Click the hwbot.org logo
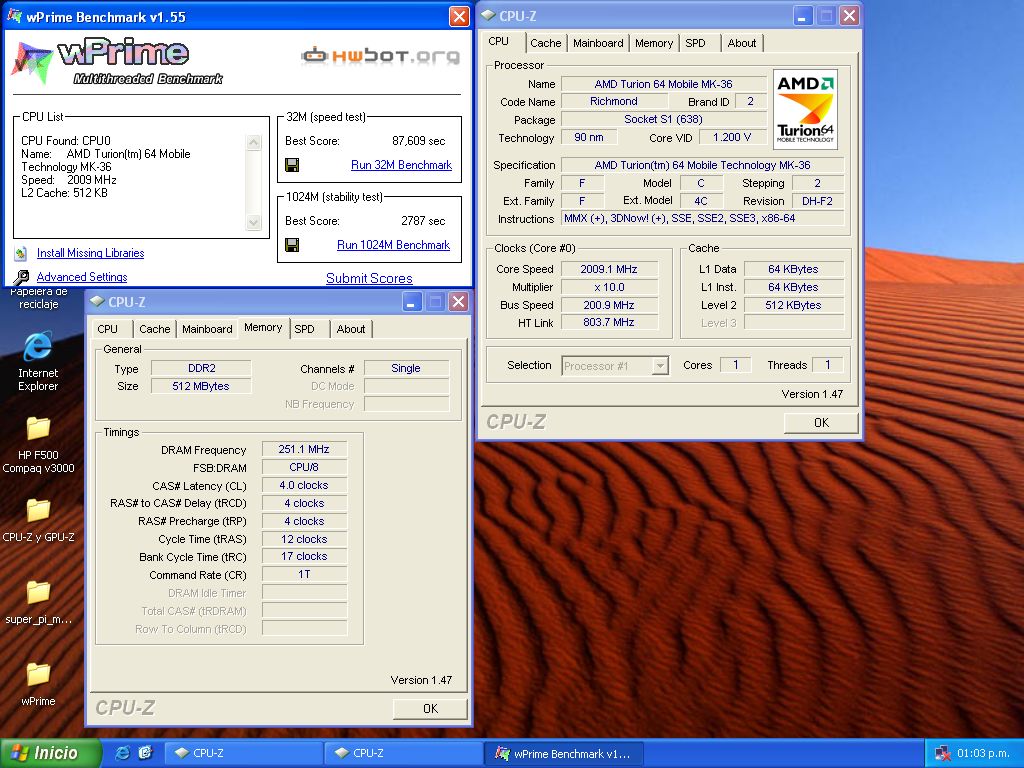The width and height of the screenshot is (1024, 768). [x=380, y=56]
